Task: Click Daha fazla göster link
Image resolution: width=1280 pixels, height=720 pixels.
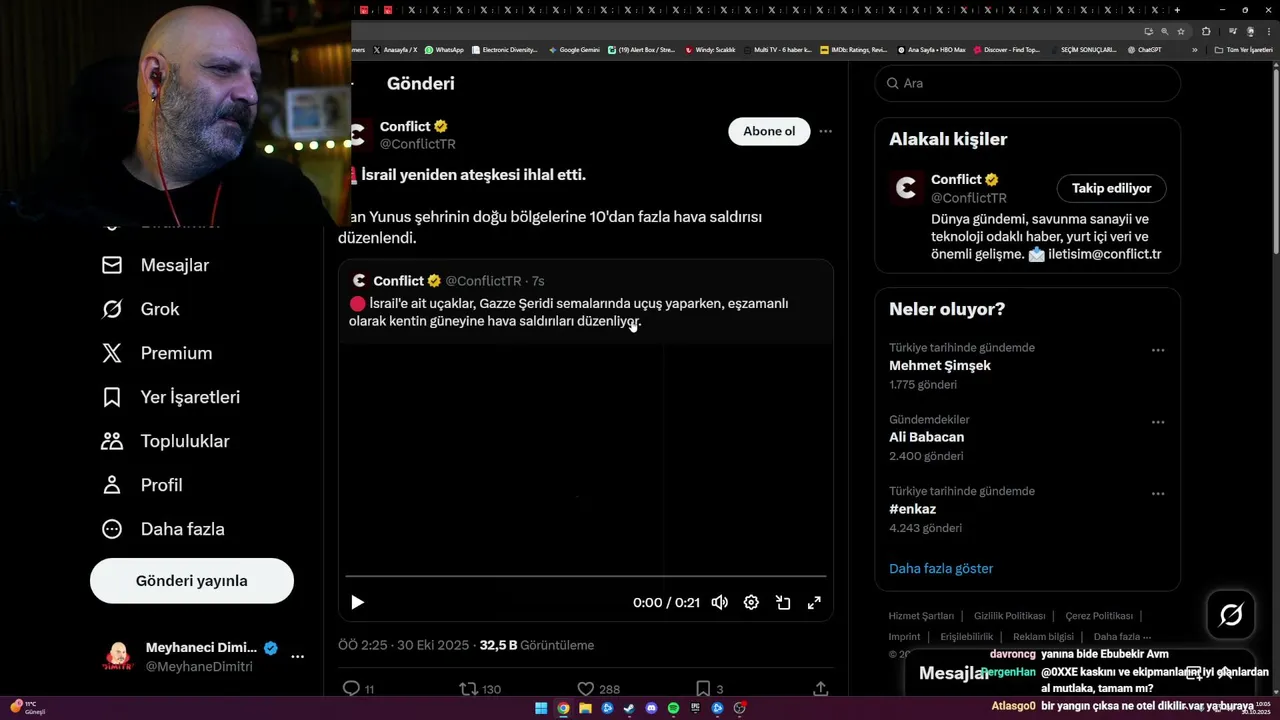Action: [x=941, y=568]
